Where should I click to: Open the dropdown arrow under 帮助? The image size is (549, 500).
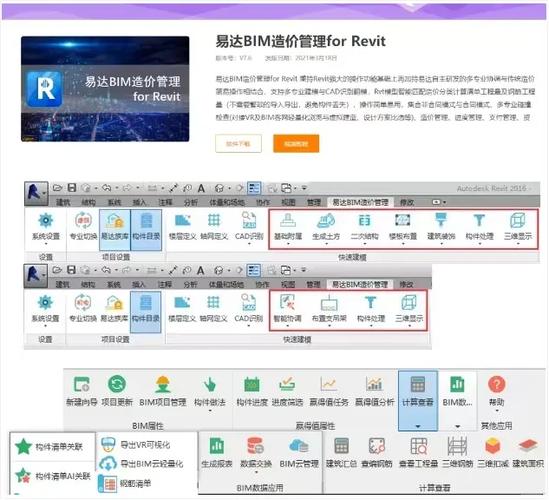496,411
